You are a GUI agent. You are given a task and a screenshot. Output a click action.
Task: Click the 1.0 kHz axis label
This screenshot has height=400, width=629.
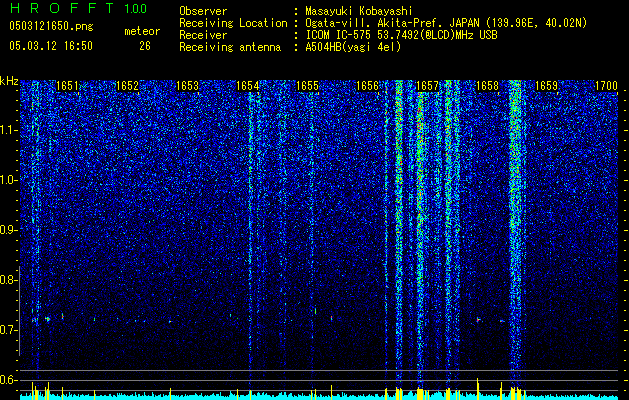[9, 180]
